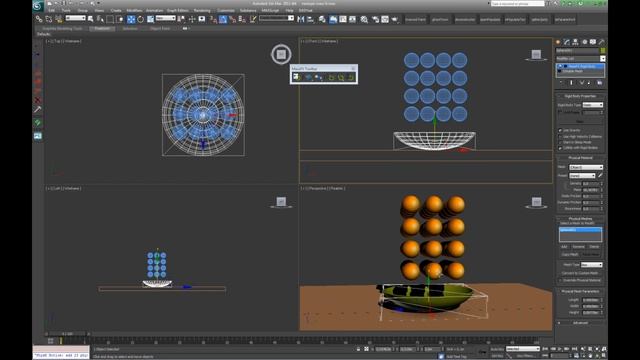The height and width of the screenshot is (360, 640).
Task: Toggle Collide with Rigid Bodies checkbox
Action: (560, 148)
